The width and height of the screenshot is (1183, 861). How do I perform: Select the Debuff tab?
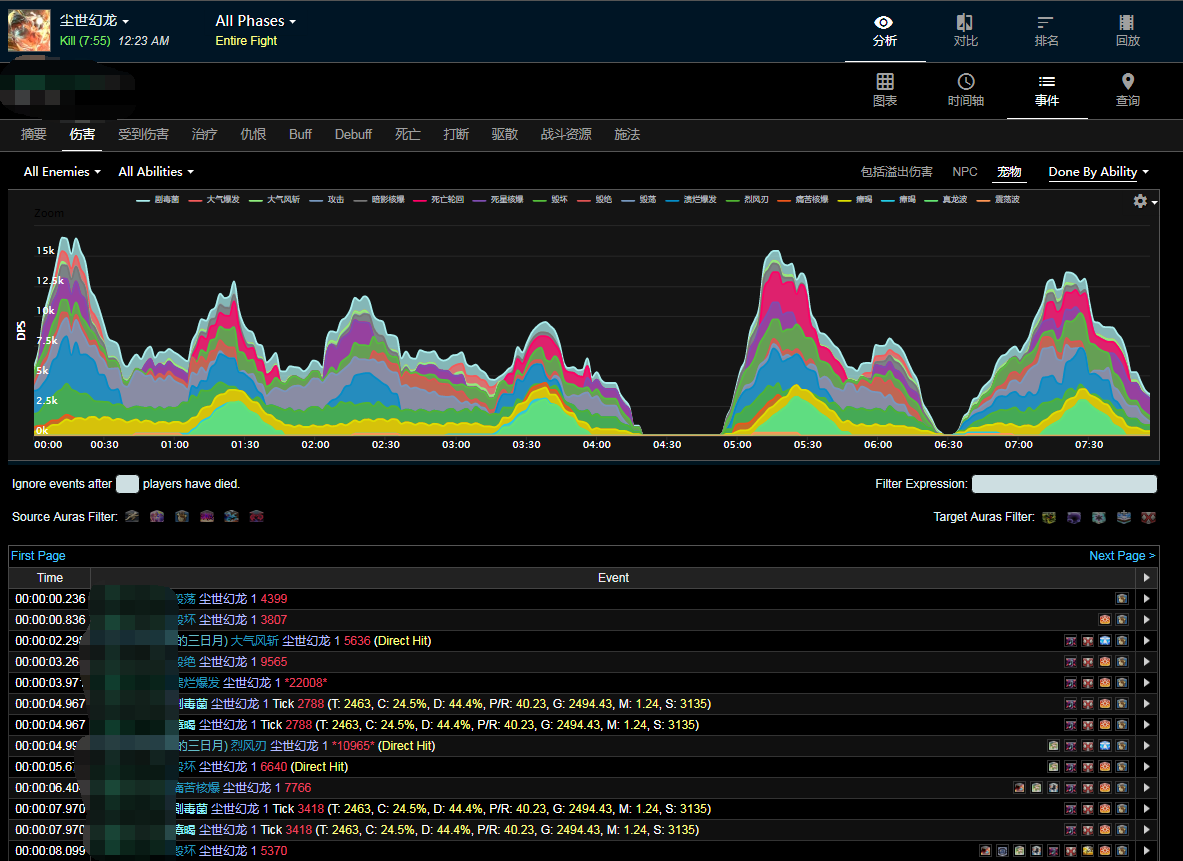353,134
